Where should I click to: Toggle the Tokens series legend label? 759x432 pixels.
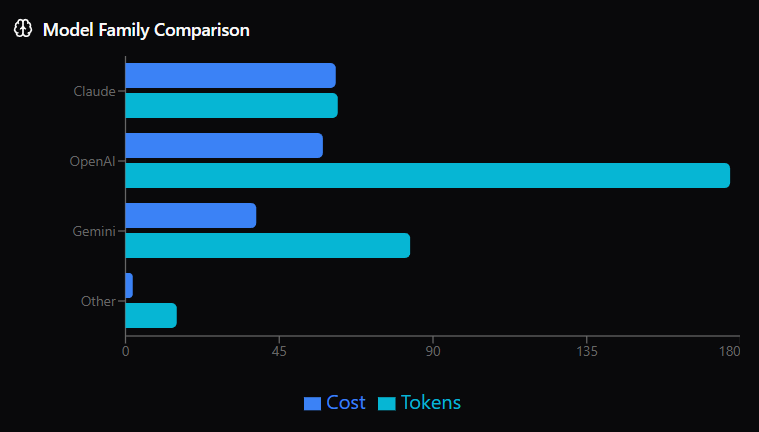click(x=430, y=403)
